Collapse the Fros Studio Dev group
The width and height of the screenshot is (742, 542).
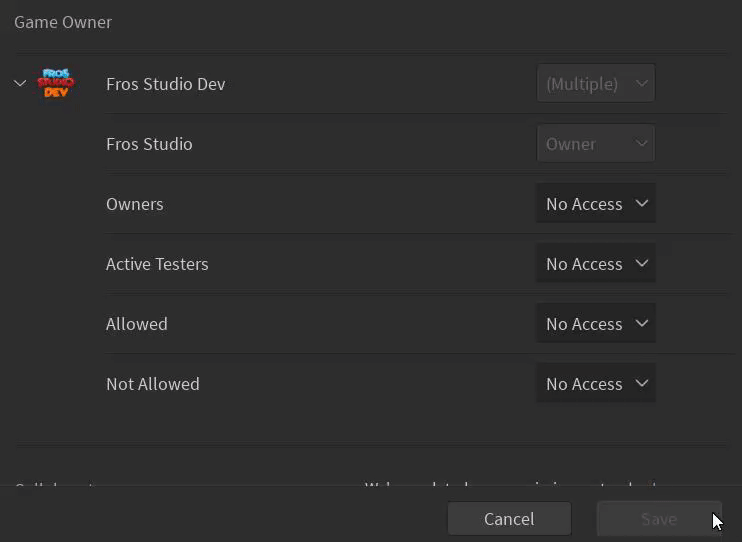tap(20, 83)
